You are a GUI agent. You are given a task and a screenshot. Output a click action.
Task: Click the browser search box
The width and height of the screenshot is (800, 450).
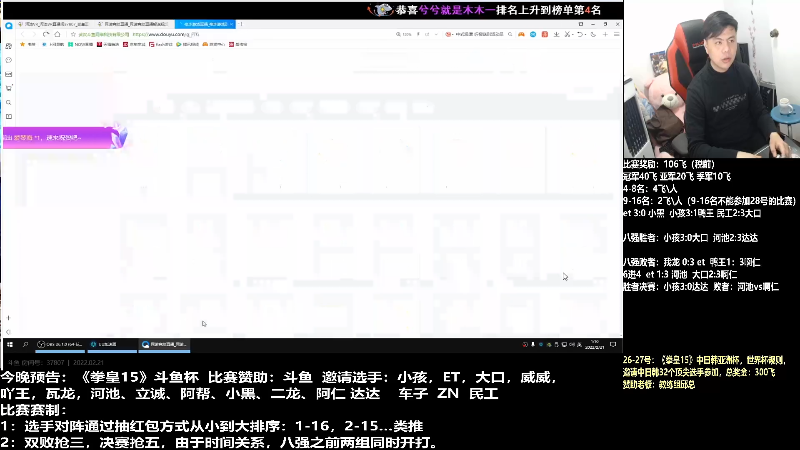(x=478, y=34)
